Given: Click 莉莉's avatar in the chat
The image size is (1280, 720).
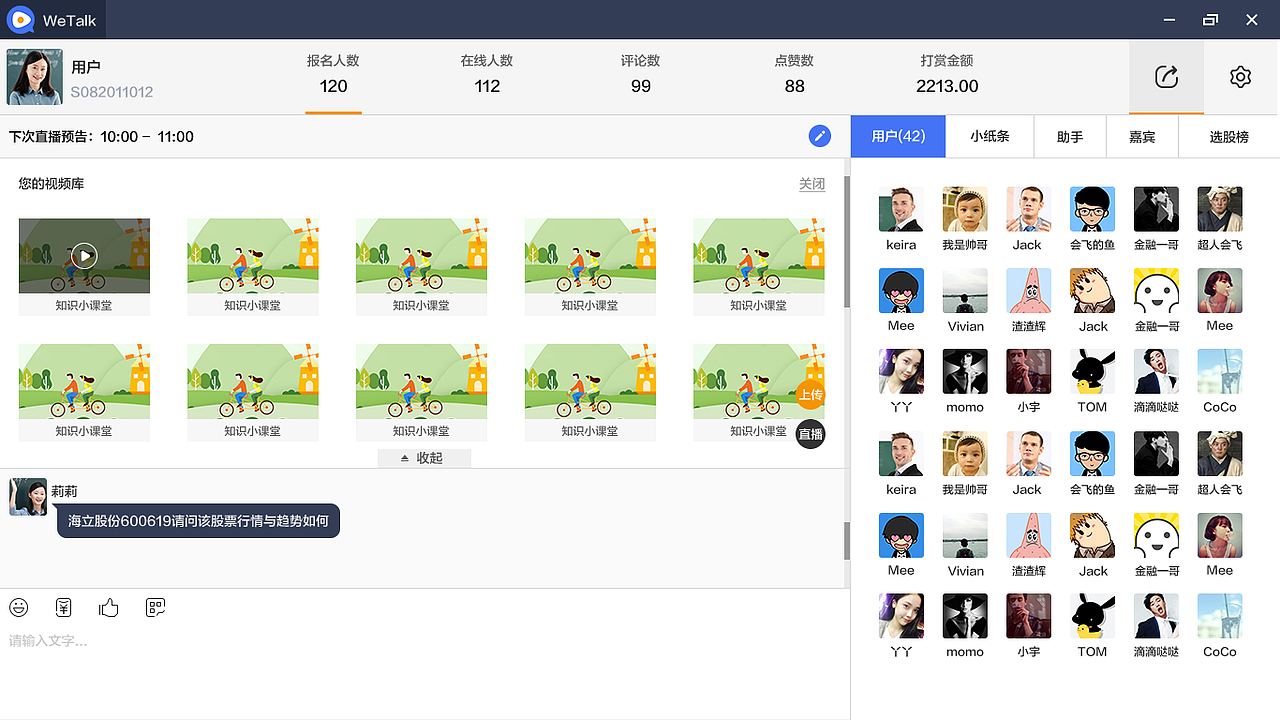Looking at the screenshot, I should point(28,497).
